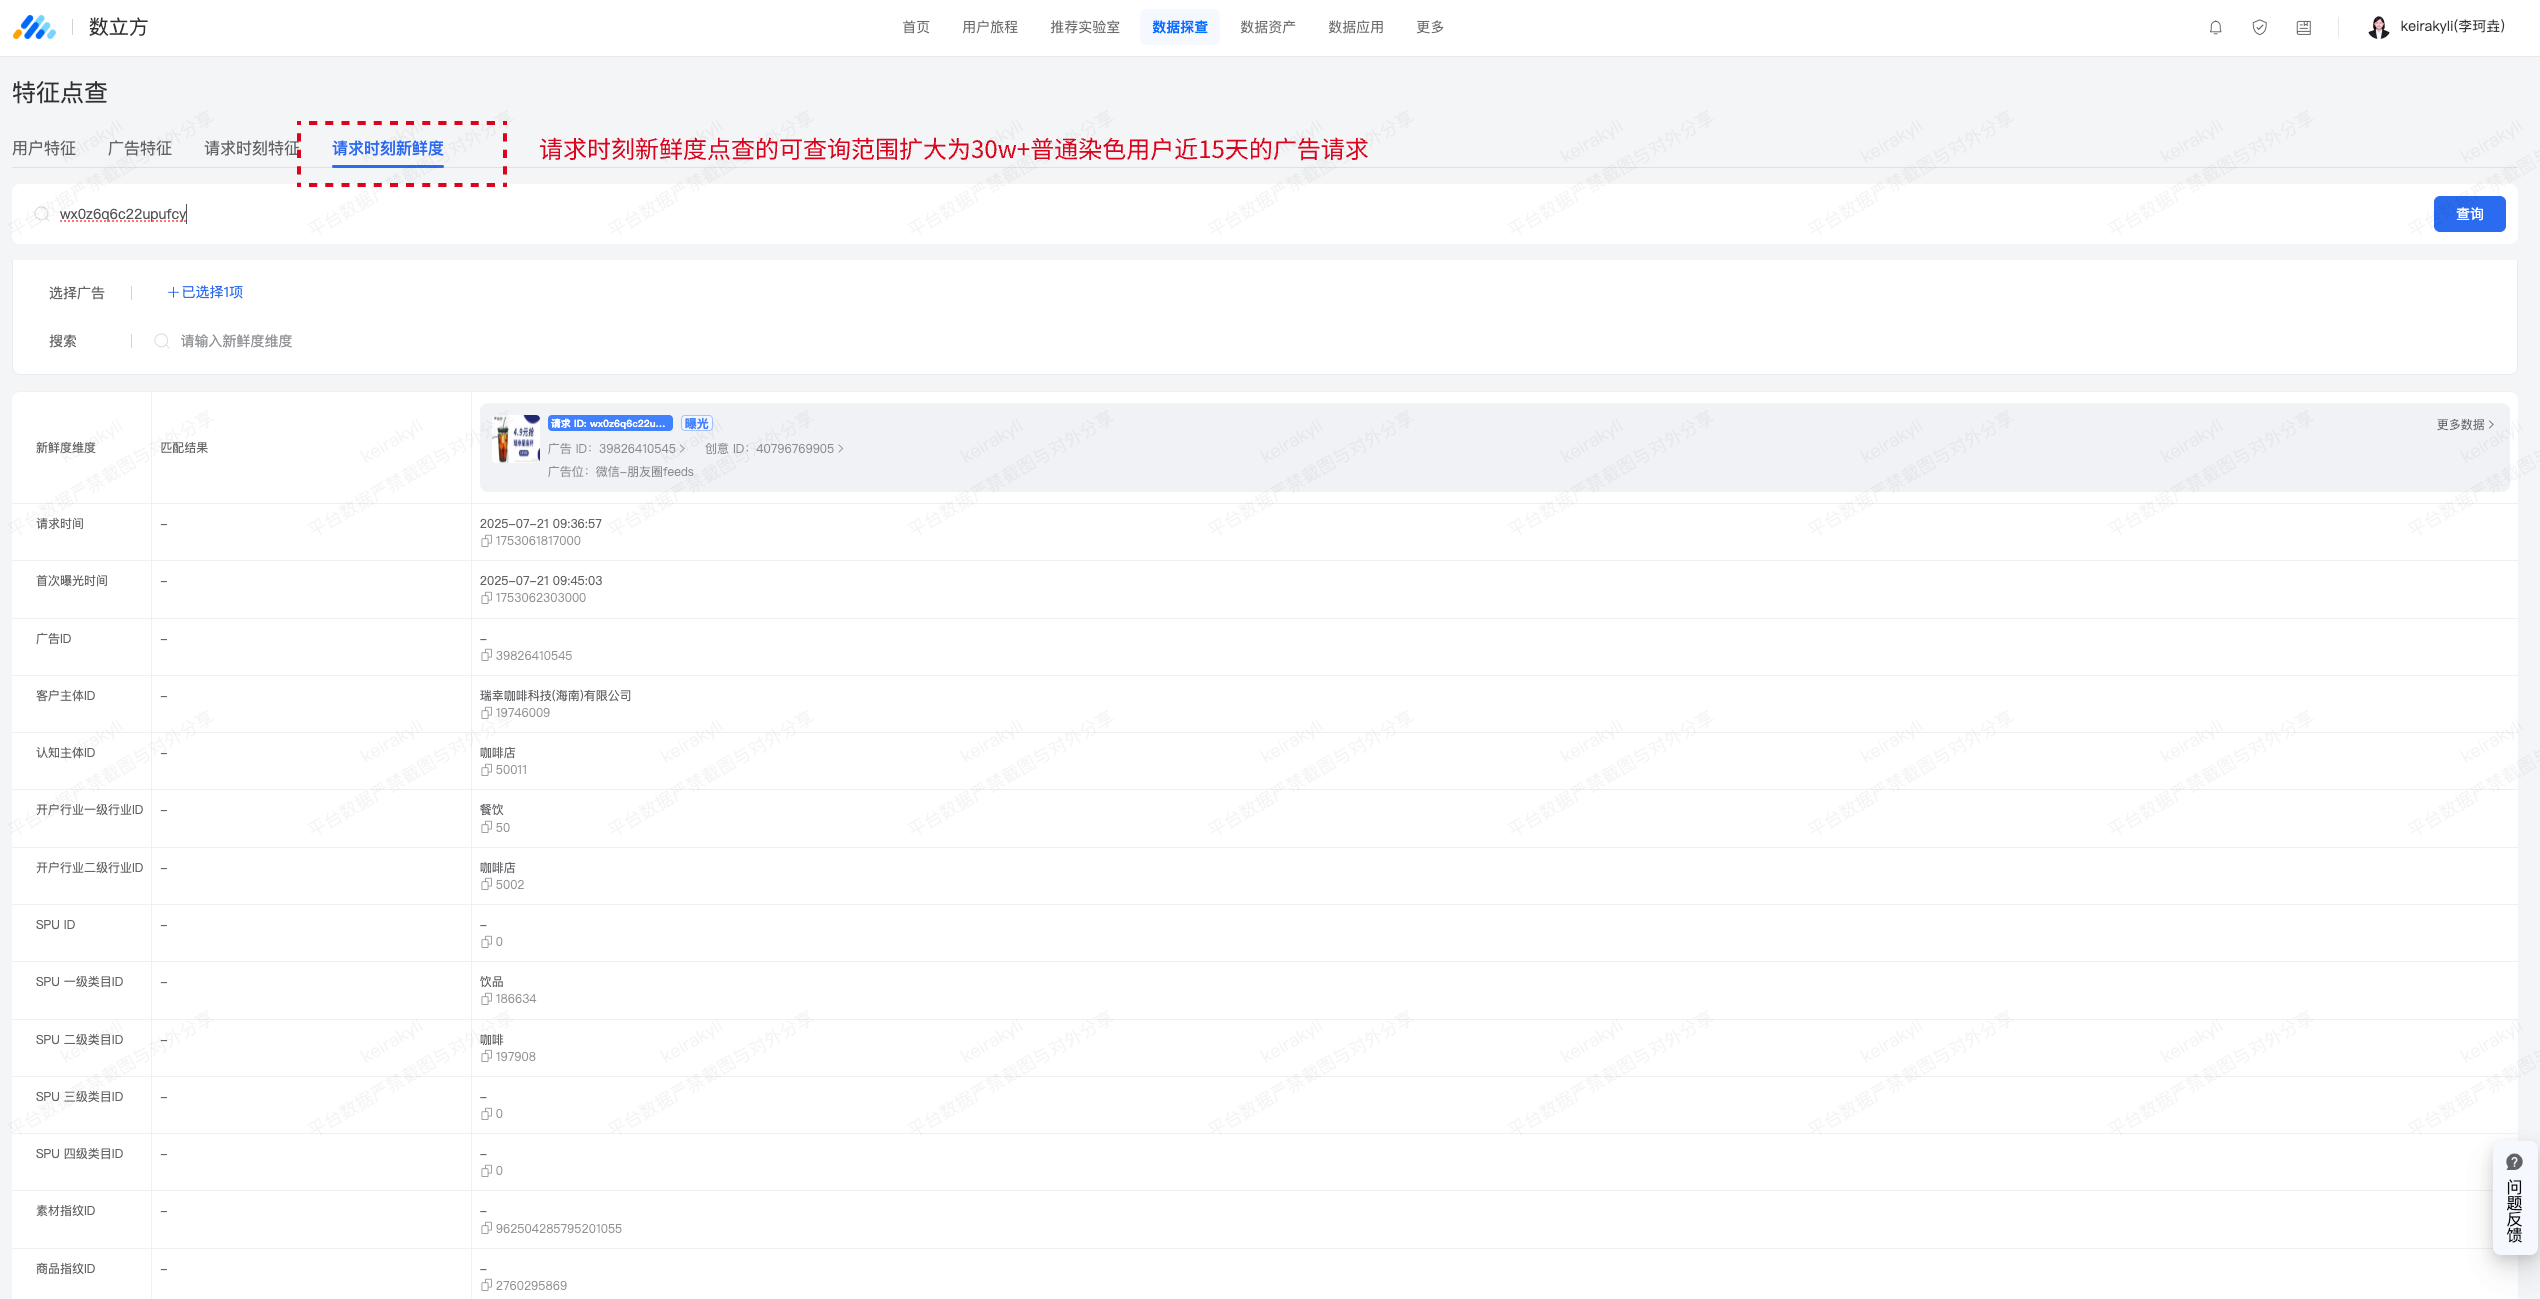
Task: Click the question mark feedback icon
Action: tap(2514, 1162)
